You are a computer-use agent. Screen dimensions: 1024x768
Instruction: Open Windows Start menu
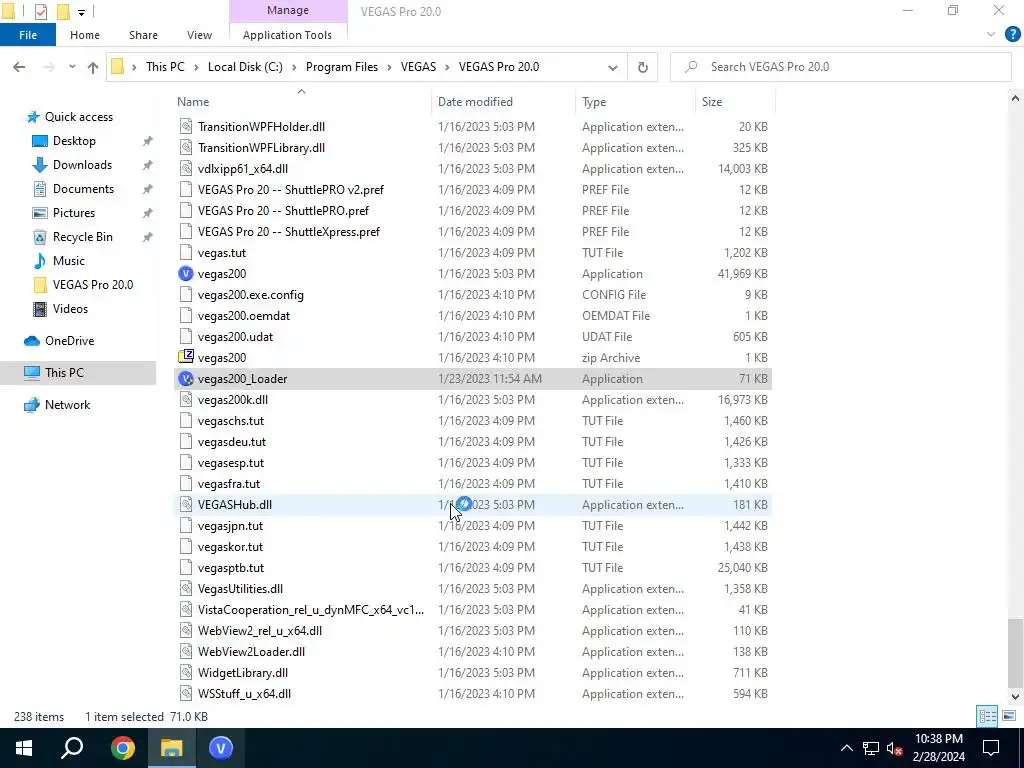[24, 748]
